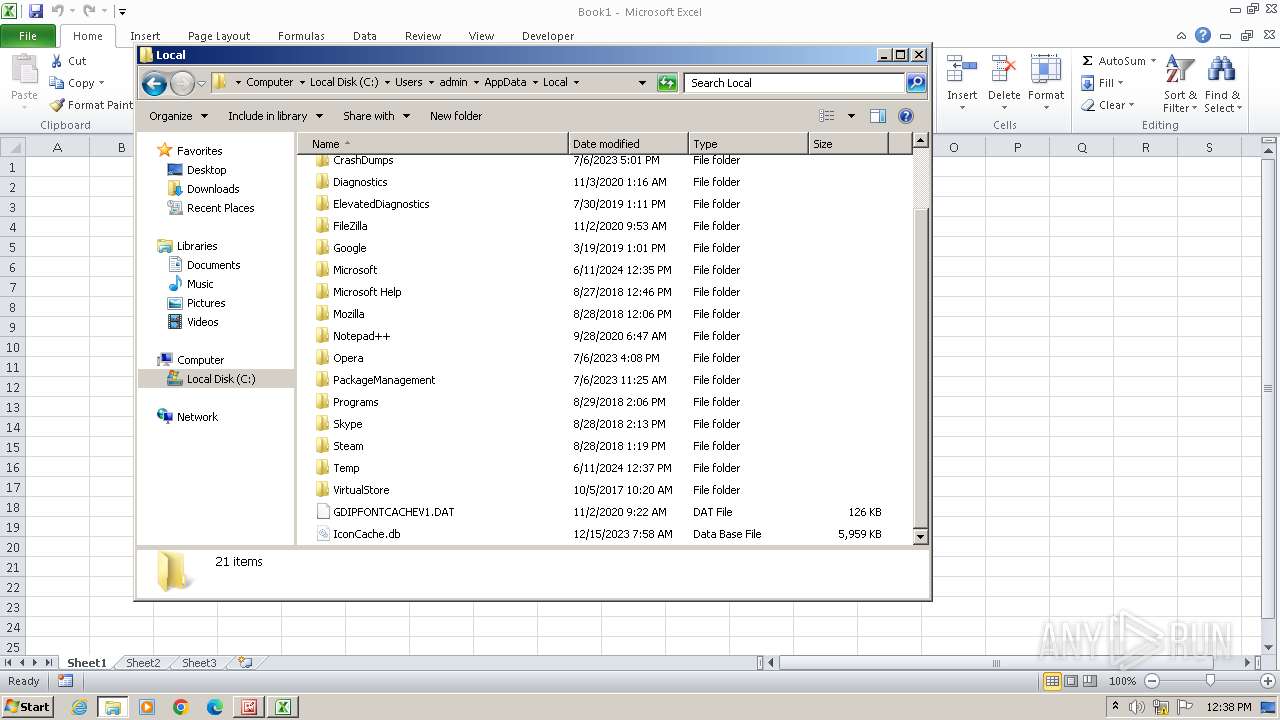Select Normal view button in Excel status bar
Image resolution: width=1280 pixels, height=720 pixels.
point(1052,681)
